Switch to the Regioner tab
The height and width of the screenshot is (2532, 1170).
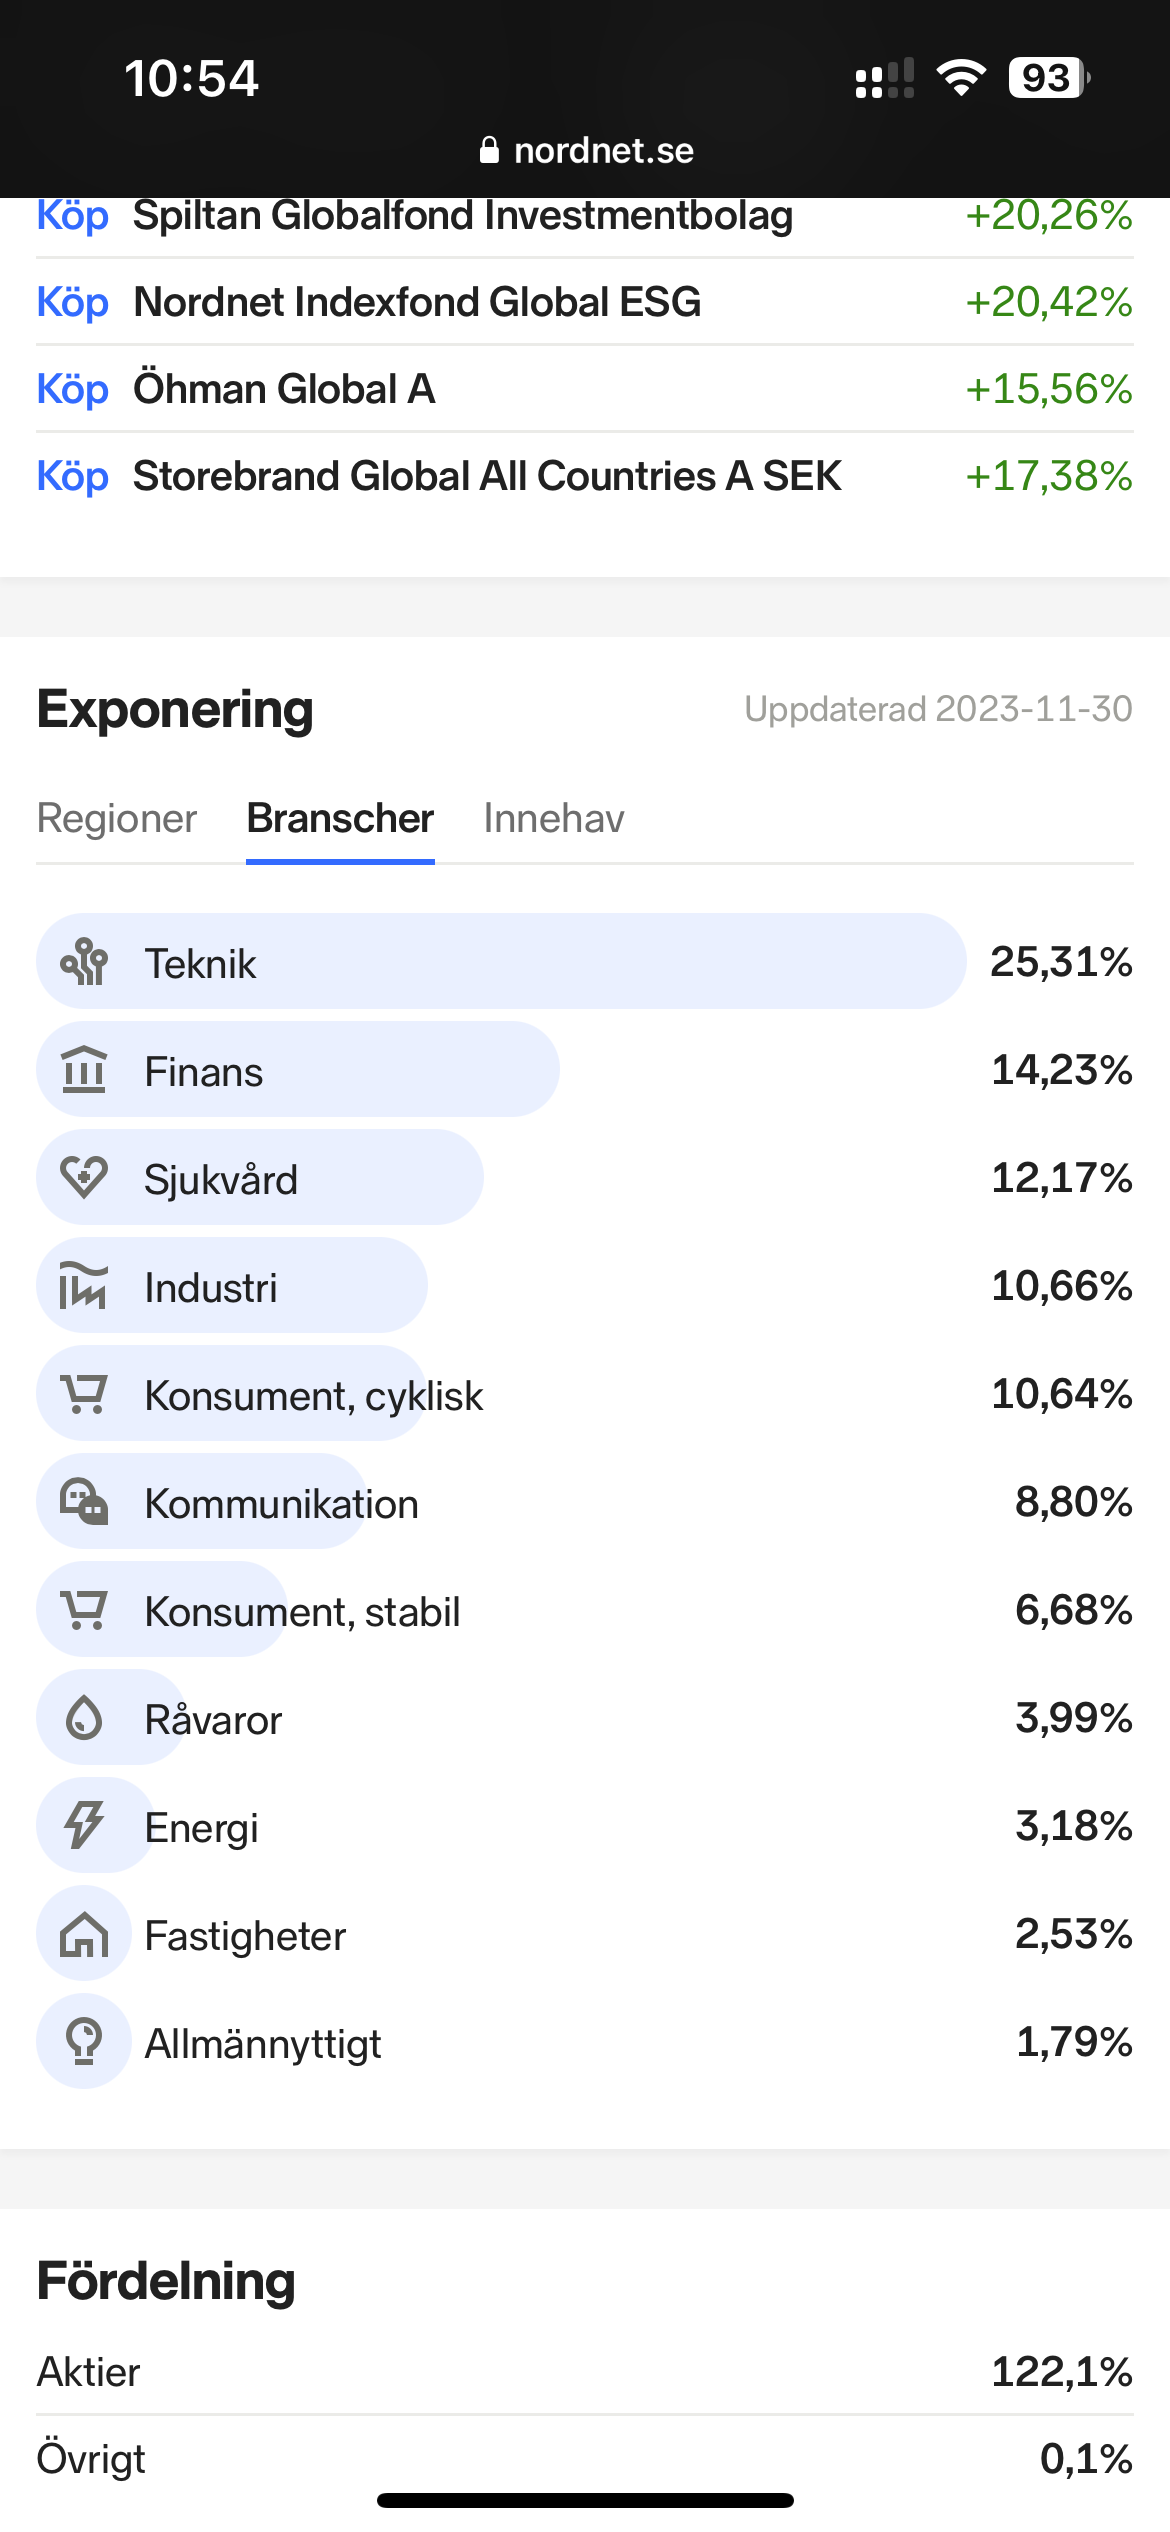[117, 819]
